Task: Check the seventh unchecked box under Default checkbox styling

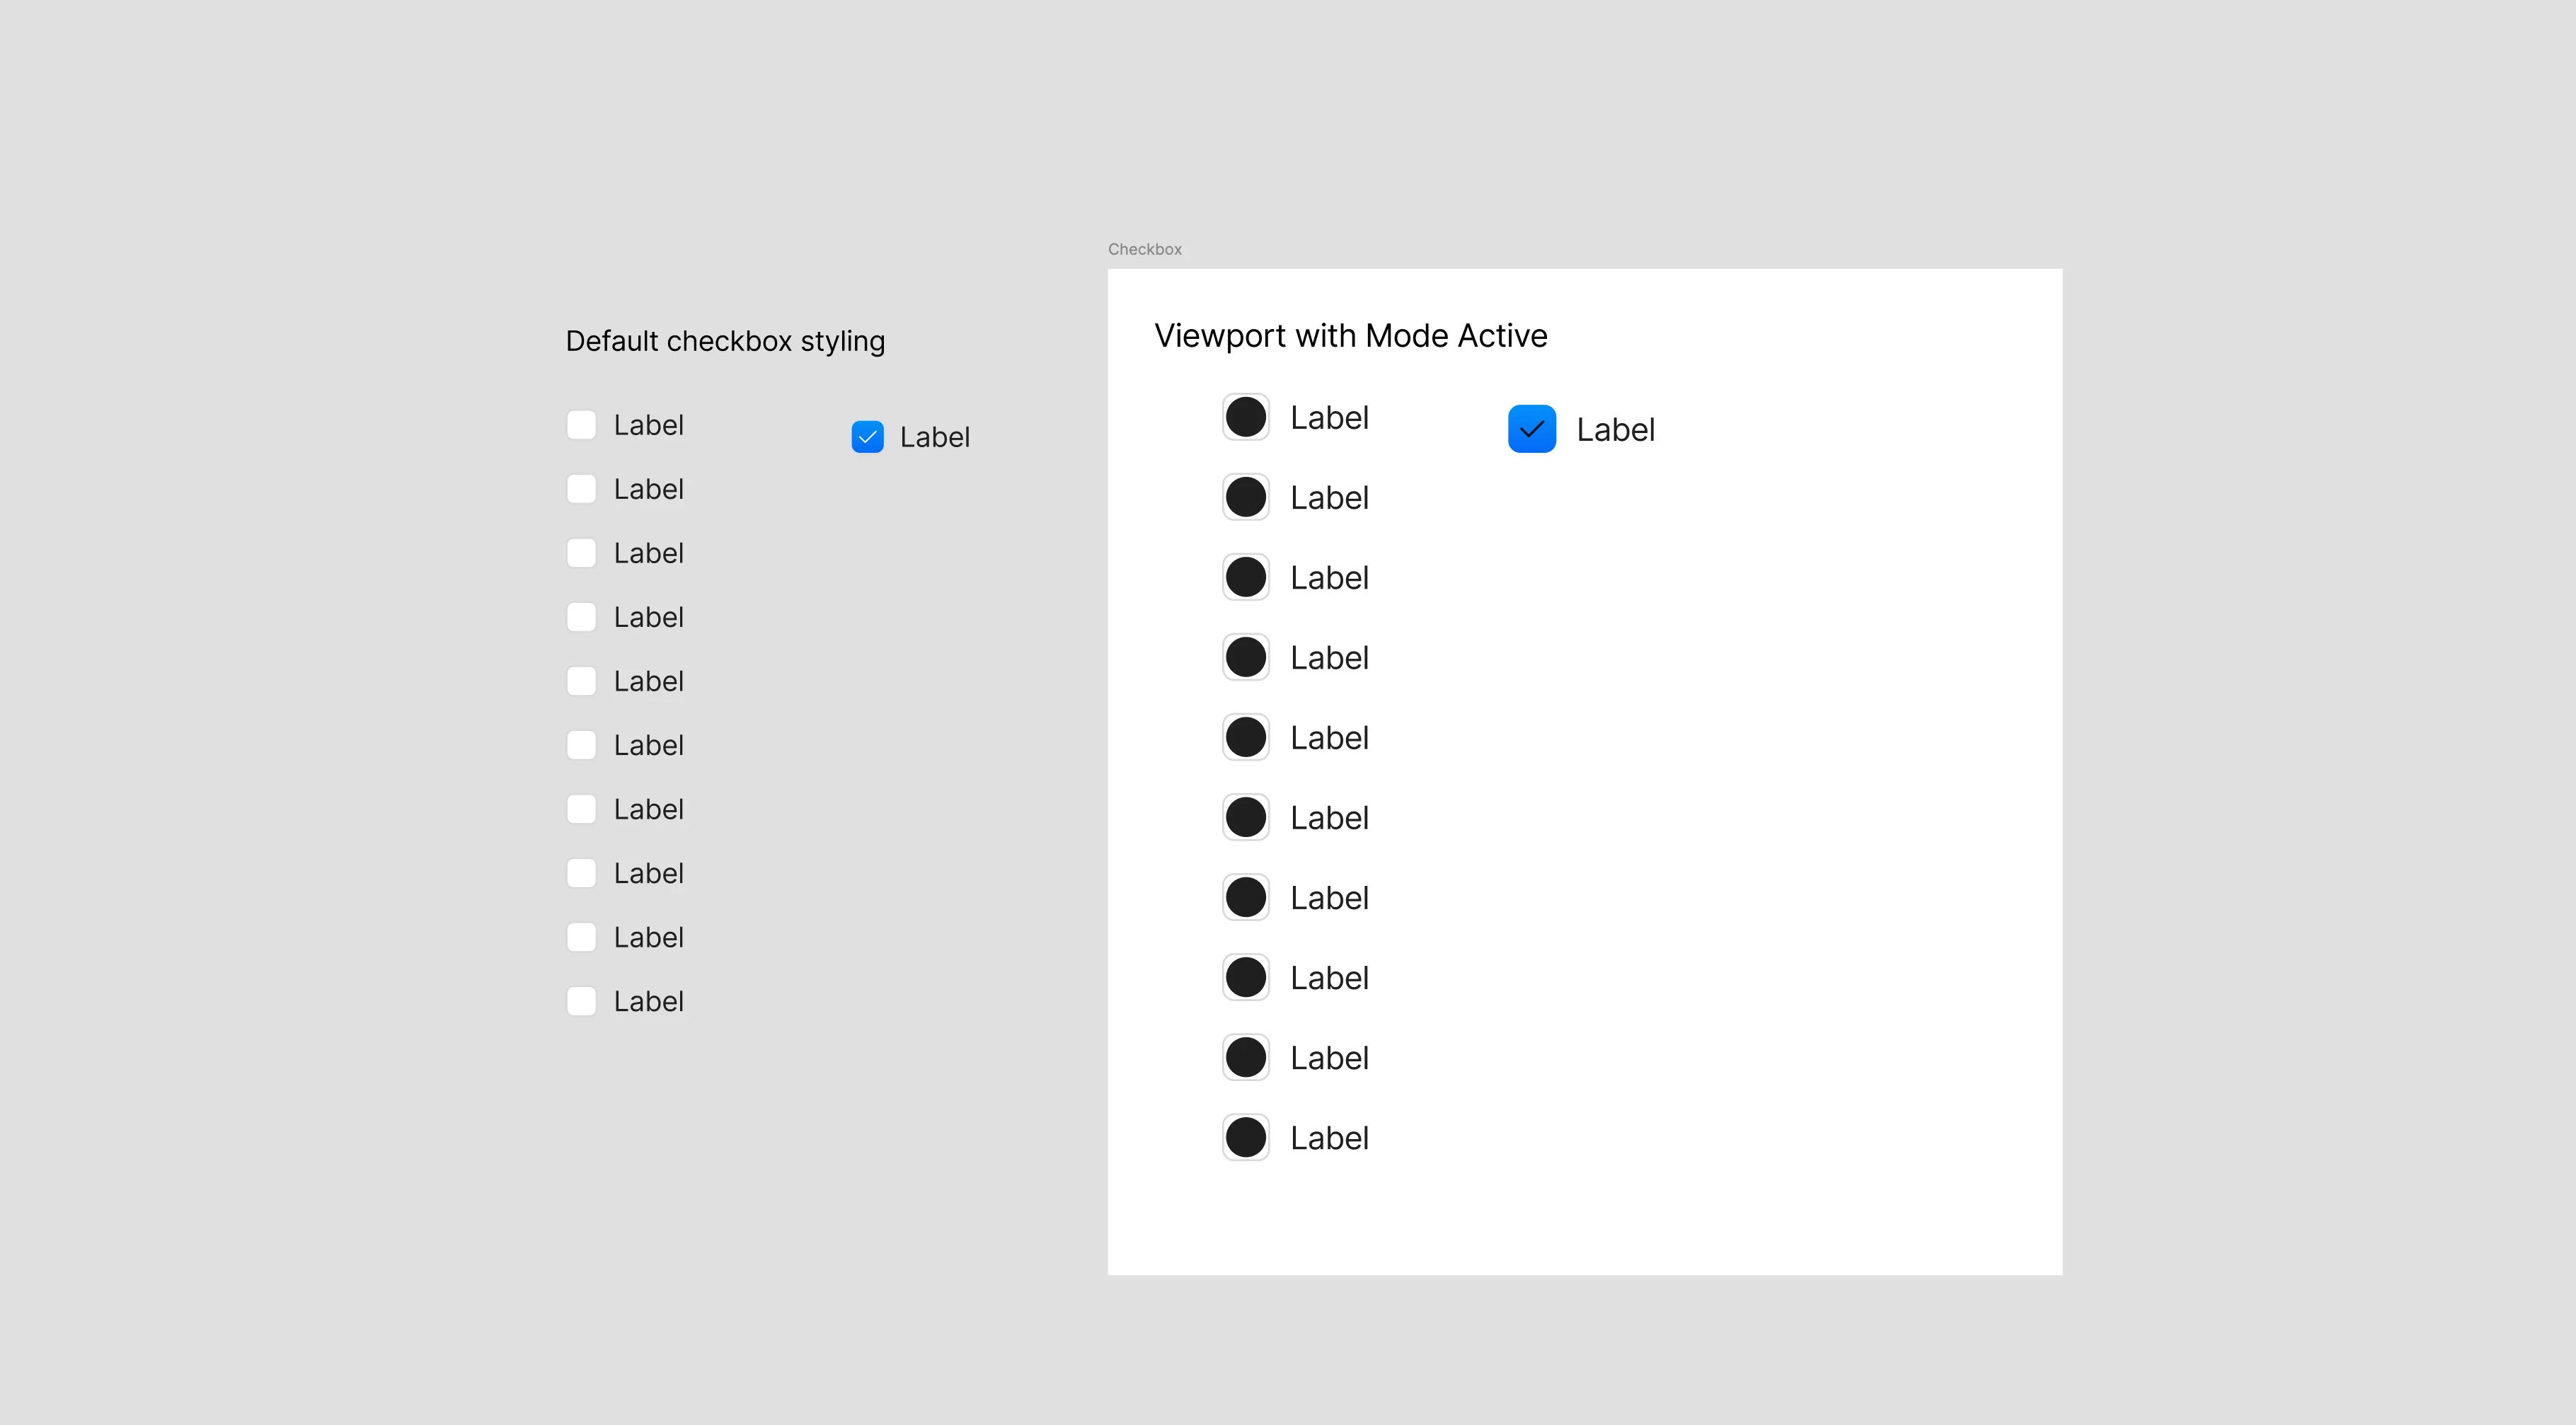Action: click(581, 809)
